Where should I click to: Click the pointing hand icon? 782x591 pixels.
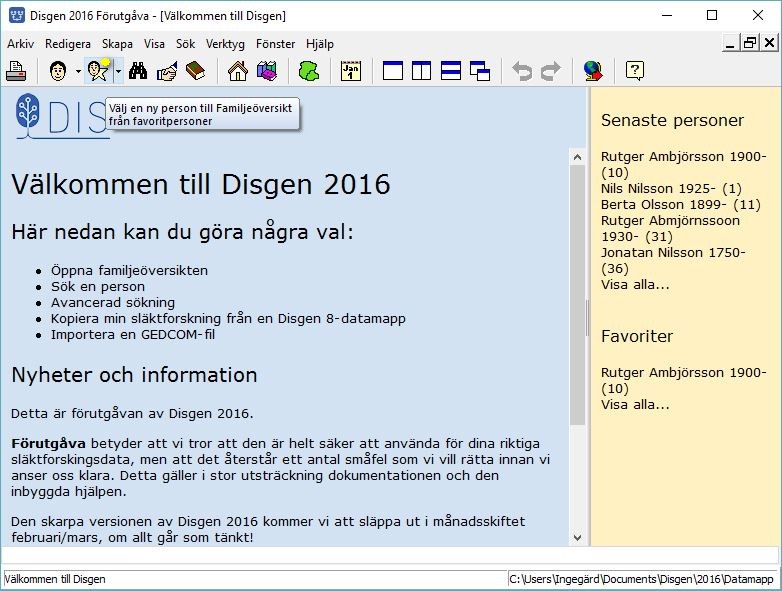[x=167, y=71]
